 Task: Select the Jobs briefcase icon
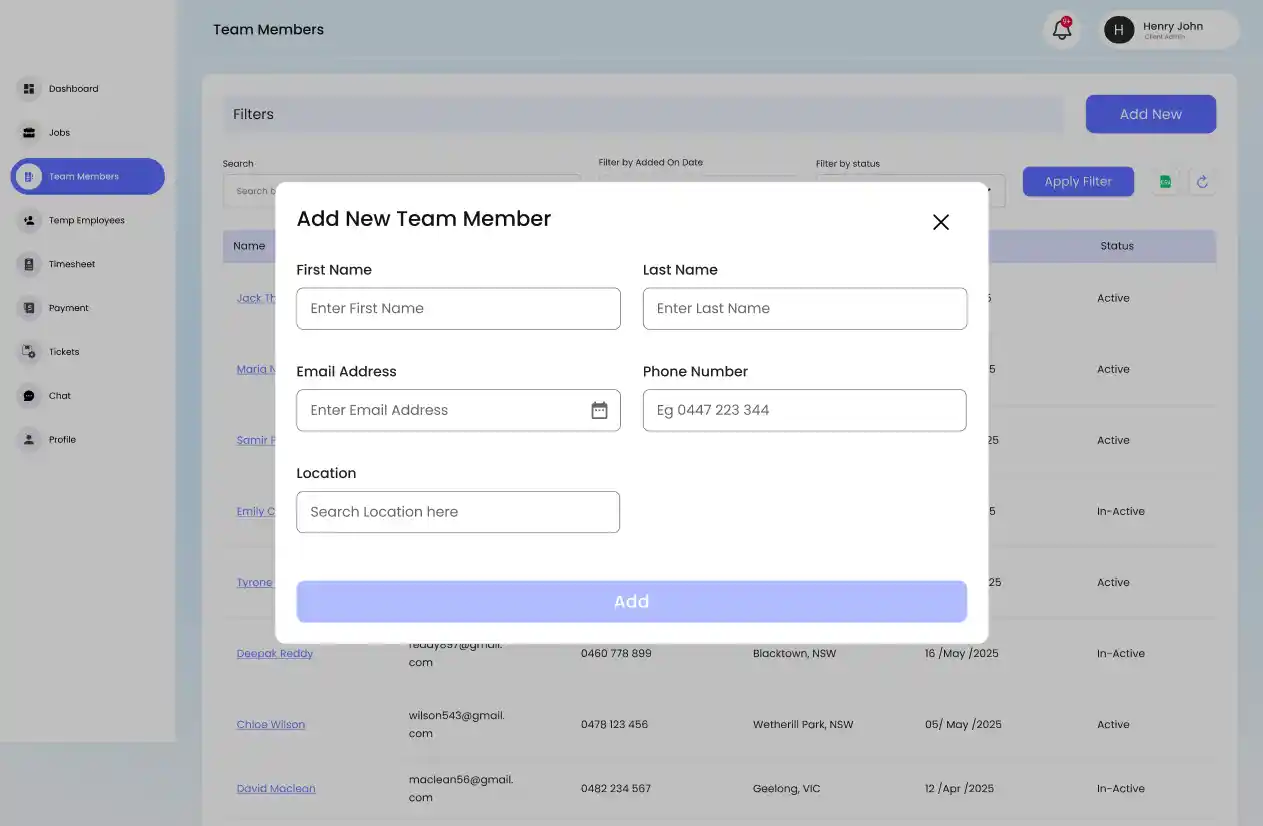[x=28, y=132]
